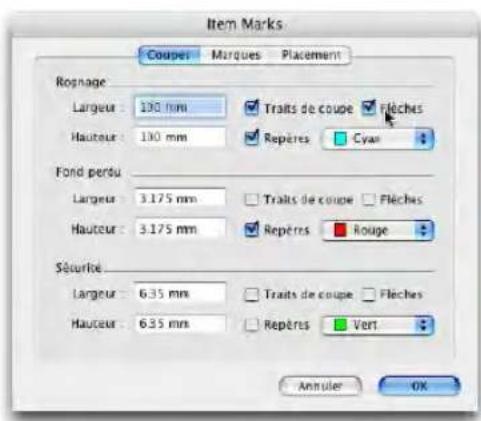Confirm with the OK button

pos(419,386)
